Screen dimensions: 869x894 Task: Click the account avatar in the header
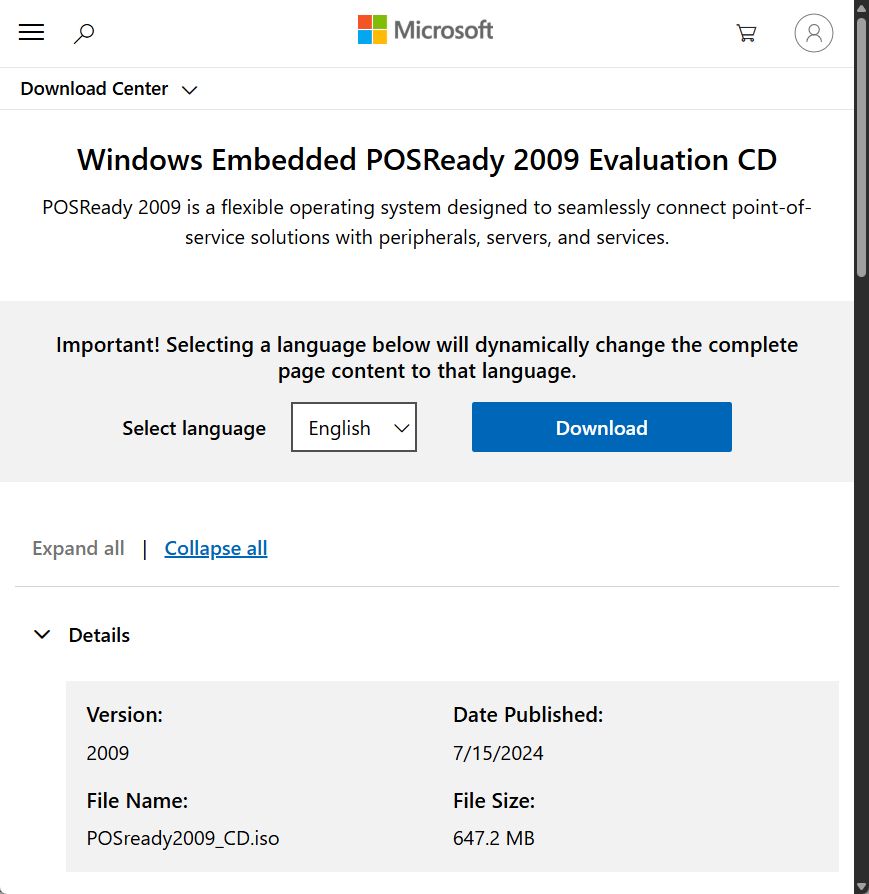pos(813,32)
